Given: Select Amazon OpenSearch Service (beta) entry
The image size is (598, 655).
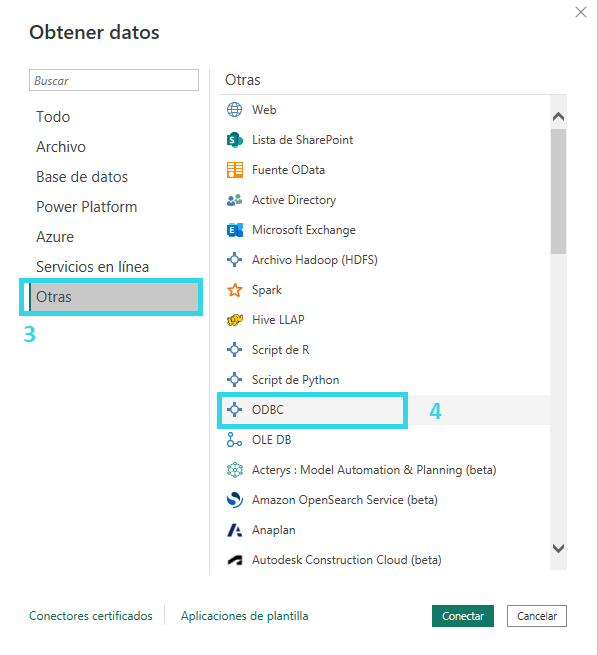Looking at the screenshot, I should (x=345, y=500).
